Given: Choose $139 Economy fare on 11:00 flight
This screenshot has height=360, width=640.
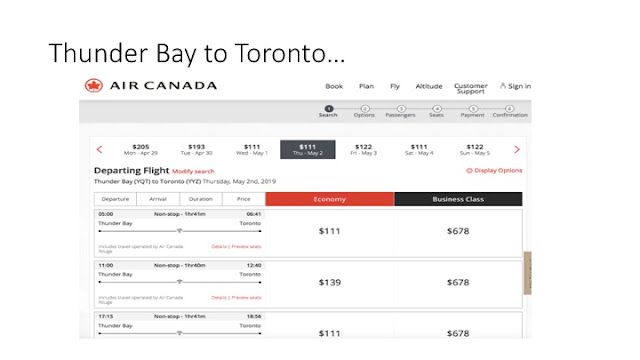Looking at the screenshot, I should pyautogui.click(x=329, y=282).
